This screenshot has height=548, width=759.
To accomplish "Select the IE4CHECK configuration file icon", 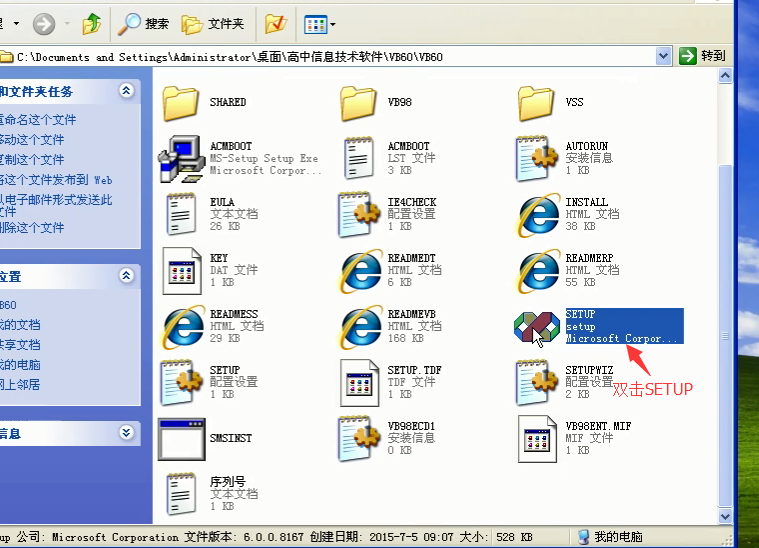I will tap(359, 214).
